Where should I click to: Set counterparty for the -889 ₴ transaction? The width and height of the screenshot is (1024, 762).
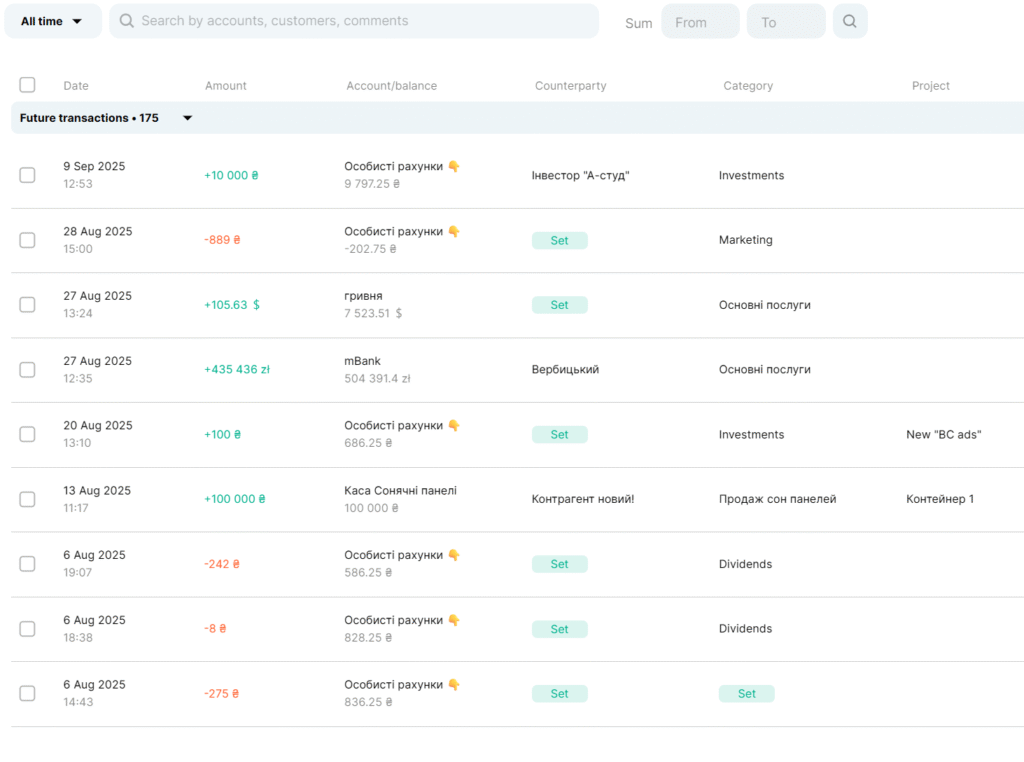point(559,240)
